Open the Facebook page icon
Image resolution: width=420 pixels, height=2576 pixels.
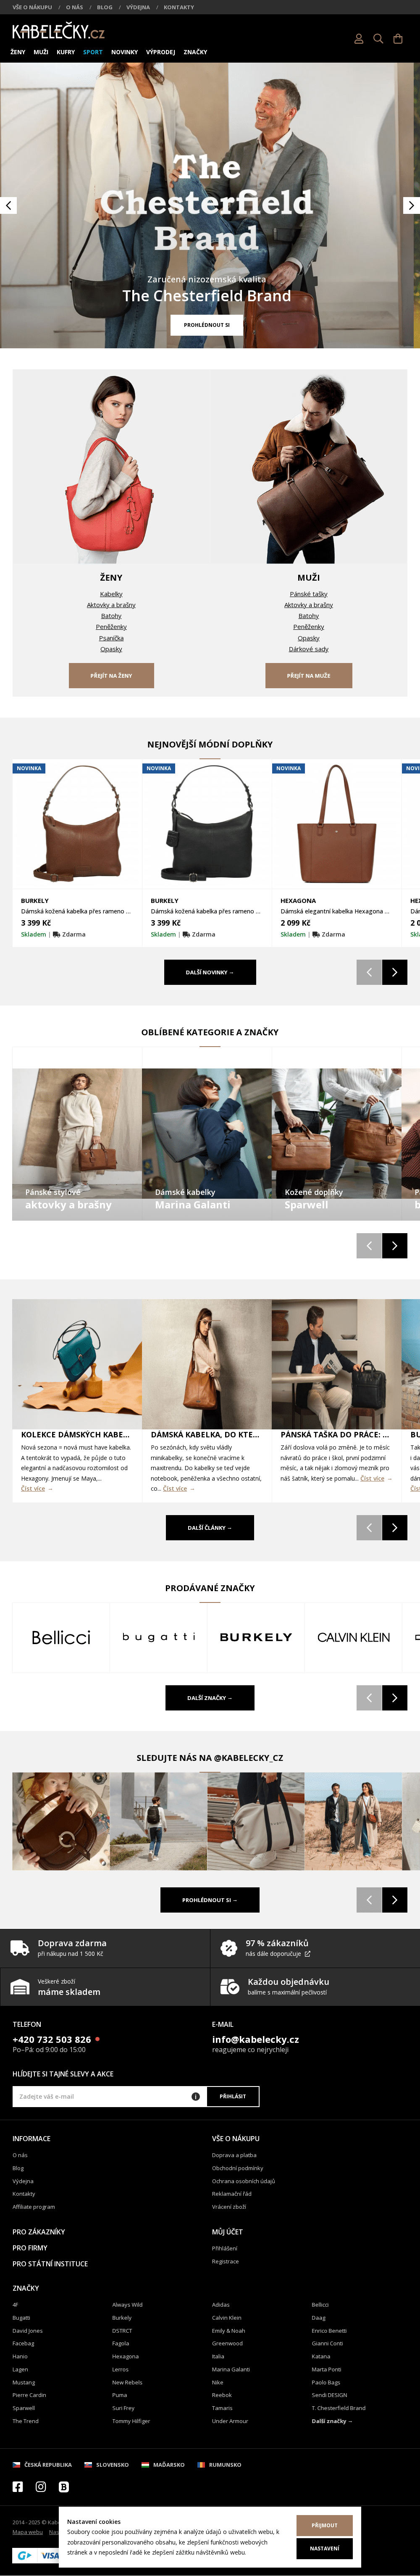17,2486
